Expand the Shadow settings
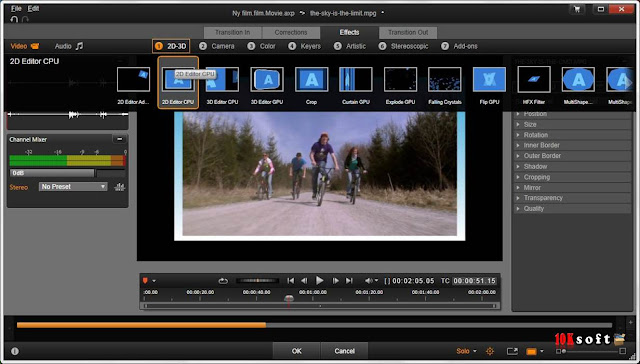 [573, 166]
